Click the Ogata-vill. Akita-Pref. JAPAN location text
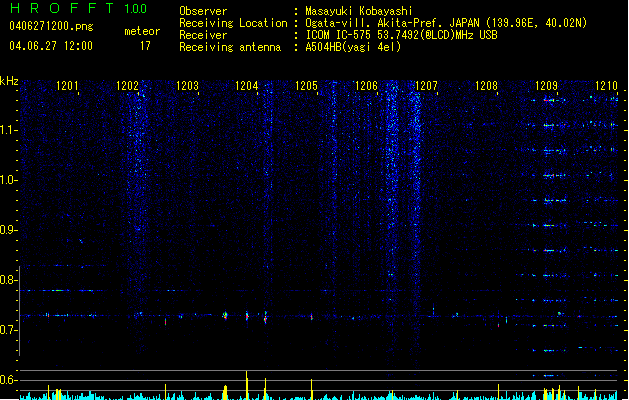Viewport: 629px width, 400px height. (x=446, y=23)
